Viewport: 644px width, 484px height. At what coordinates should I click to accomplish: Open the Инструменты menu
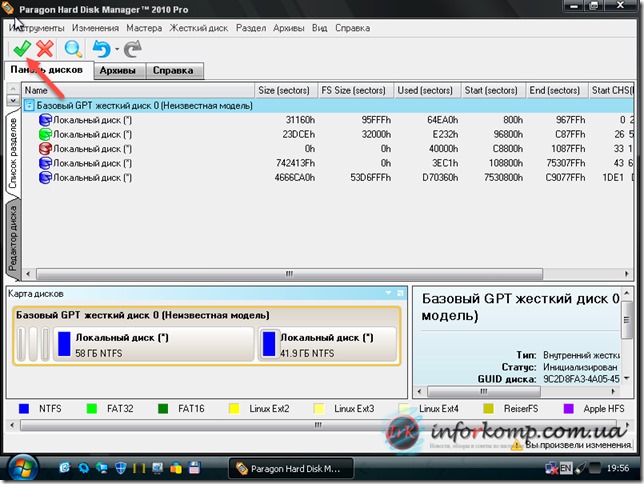(37, 28)
